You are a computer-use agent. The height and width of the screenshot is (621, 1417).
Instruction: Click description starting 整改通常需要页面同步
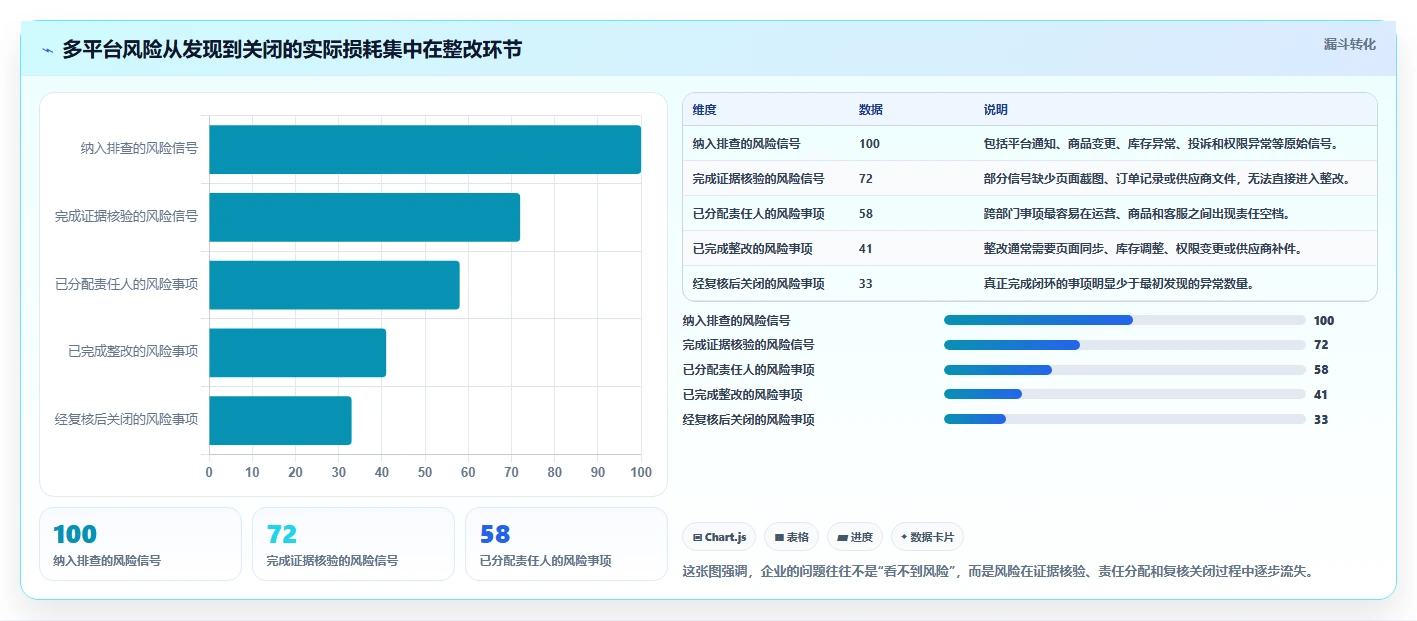tap(1143, 249)
